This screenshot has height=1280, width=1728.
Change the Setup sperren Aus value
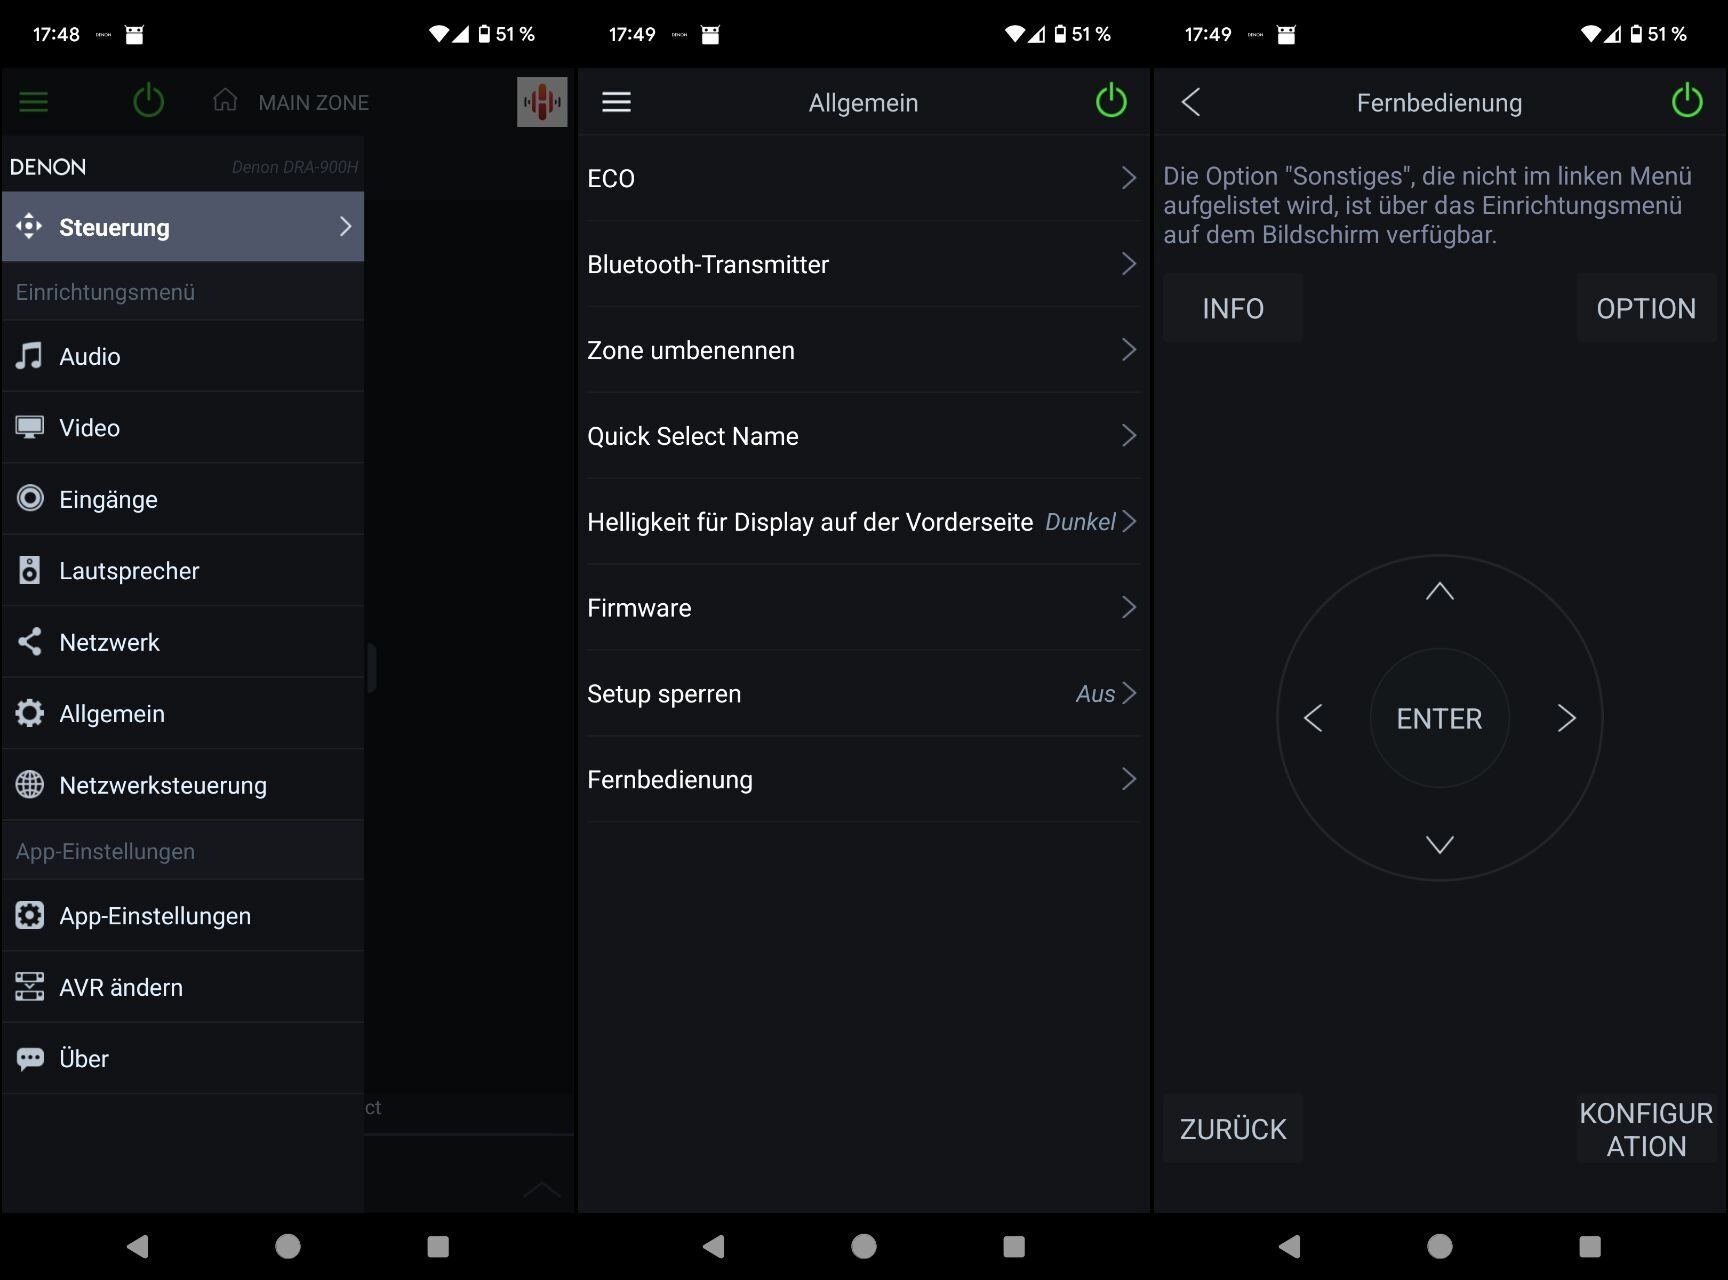click(x=1095, y=694)
